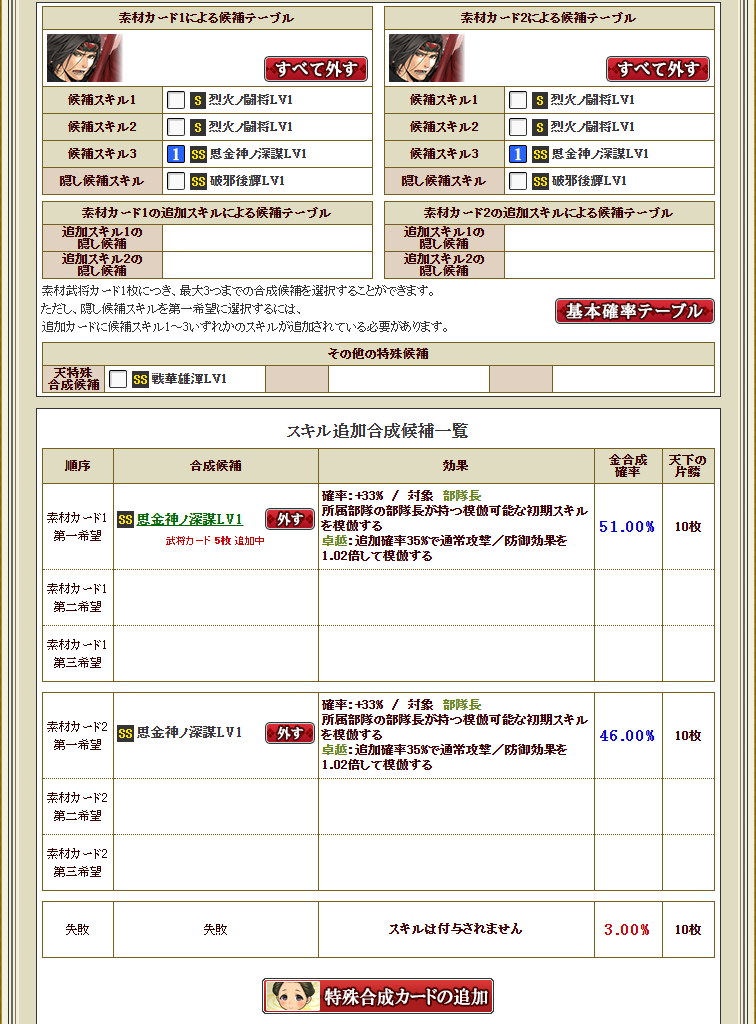Click SS icon in card 2 first choice row

point(125,733)
